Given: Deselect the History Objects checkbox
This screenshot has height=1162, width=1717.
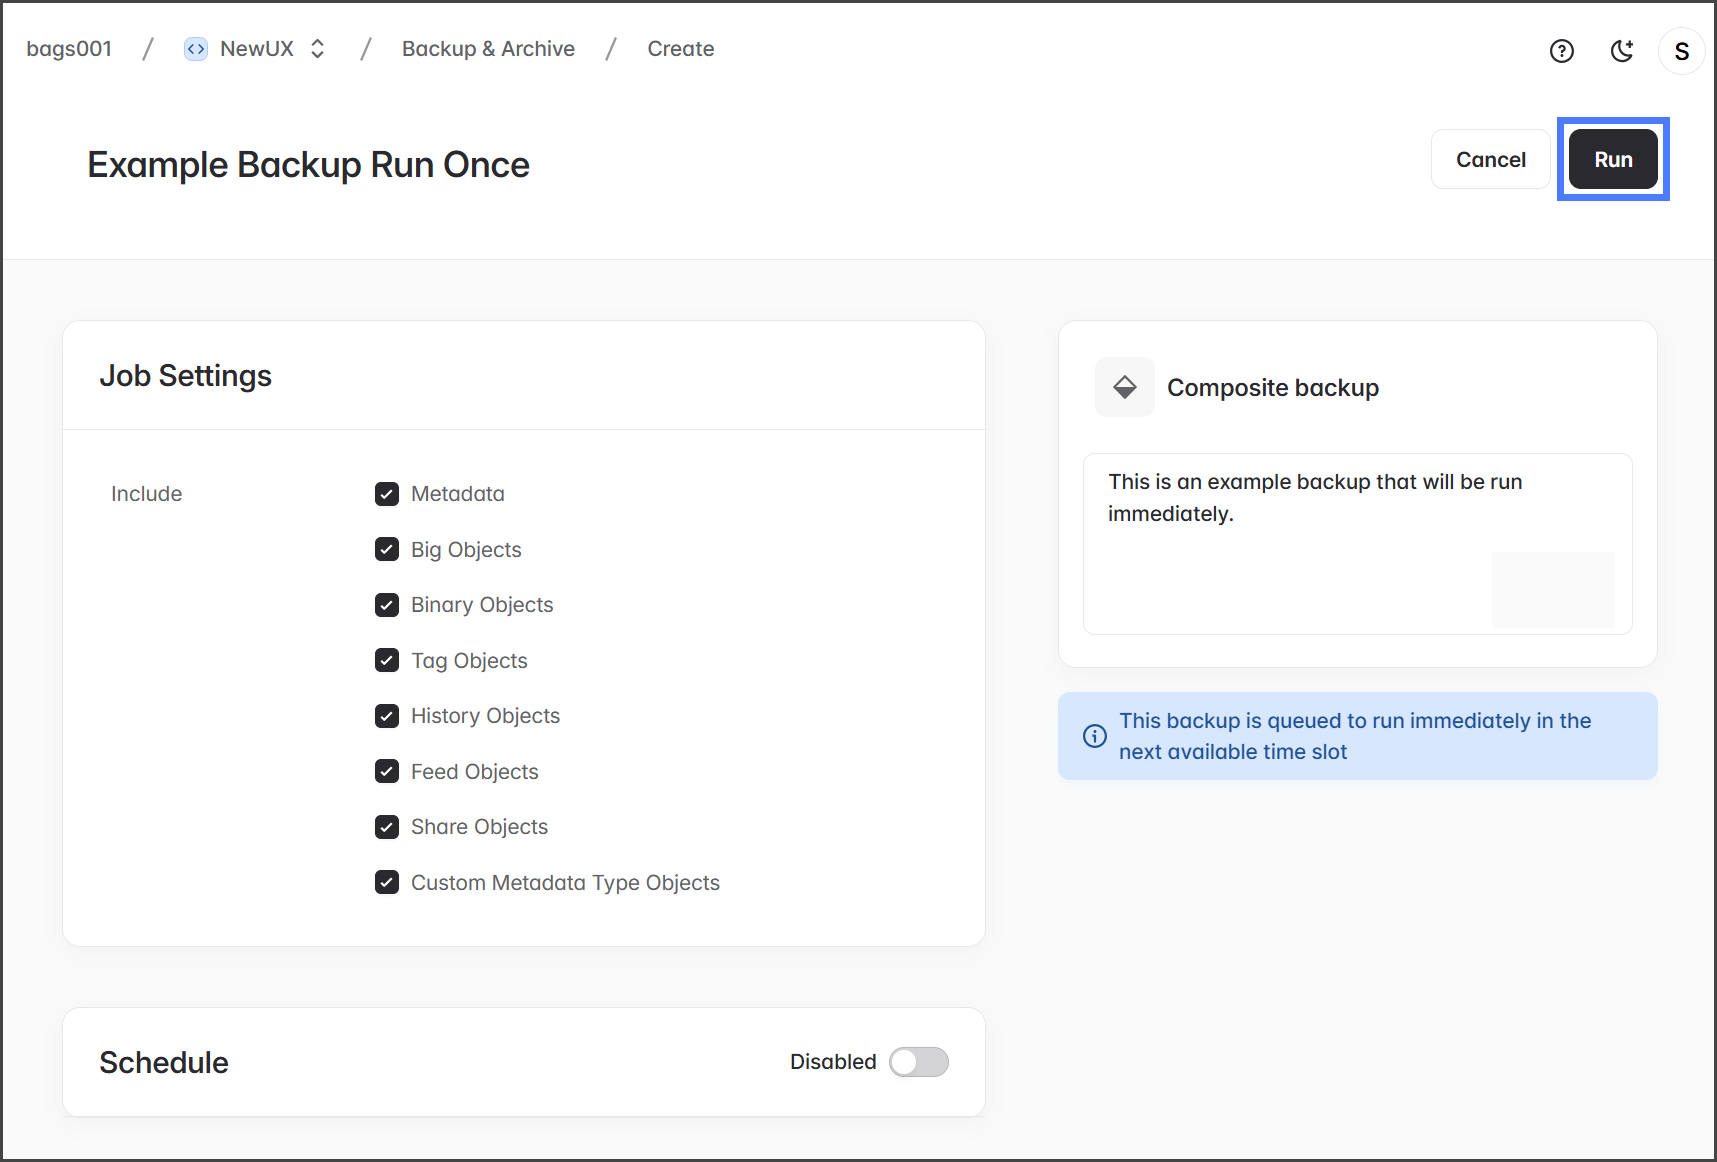Looking at the screenshot, I should pos(387,716).
